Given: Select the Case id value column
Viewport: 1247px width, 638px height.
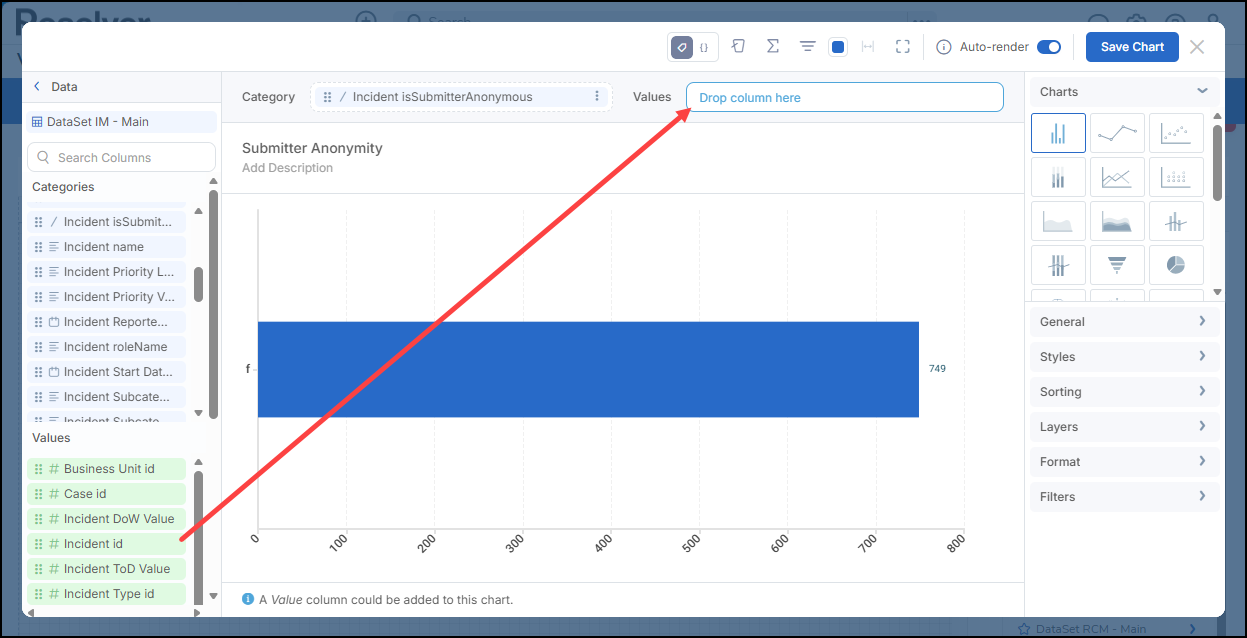Looking at the screenshot, I should pyautogui.click(x=106, y=494).
